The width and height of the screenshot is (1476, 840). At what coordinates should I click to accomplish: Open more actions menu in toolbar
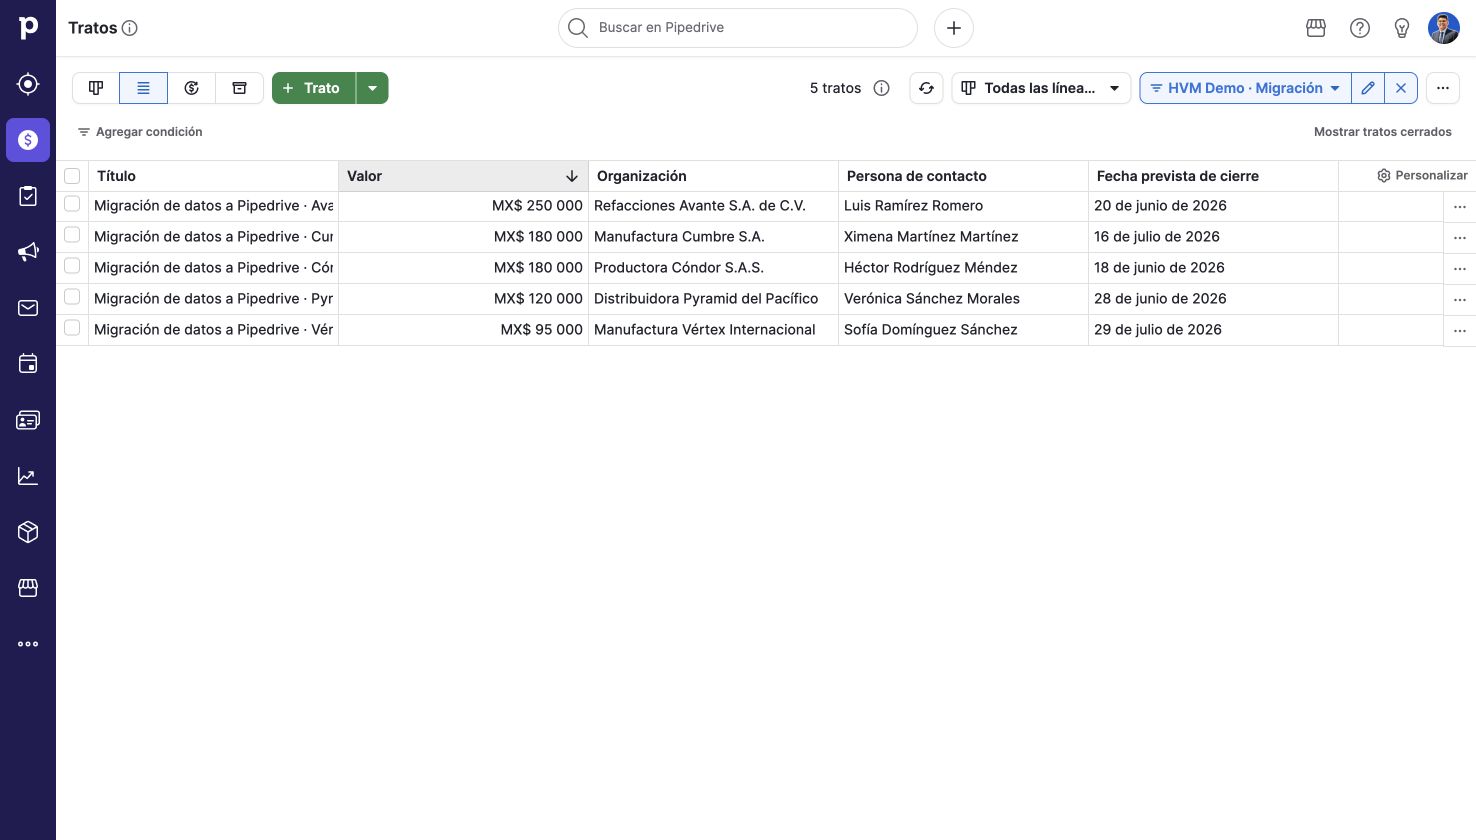[1443, 88]
